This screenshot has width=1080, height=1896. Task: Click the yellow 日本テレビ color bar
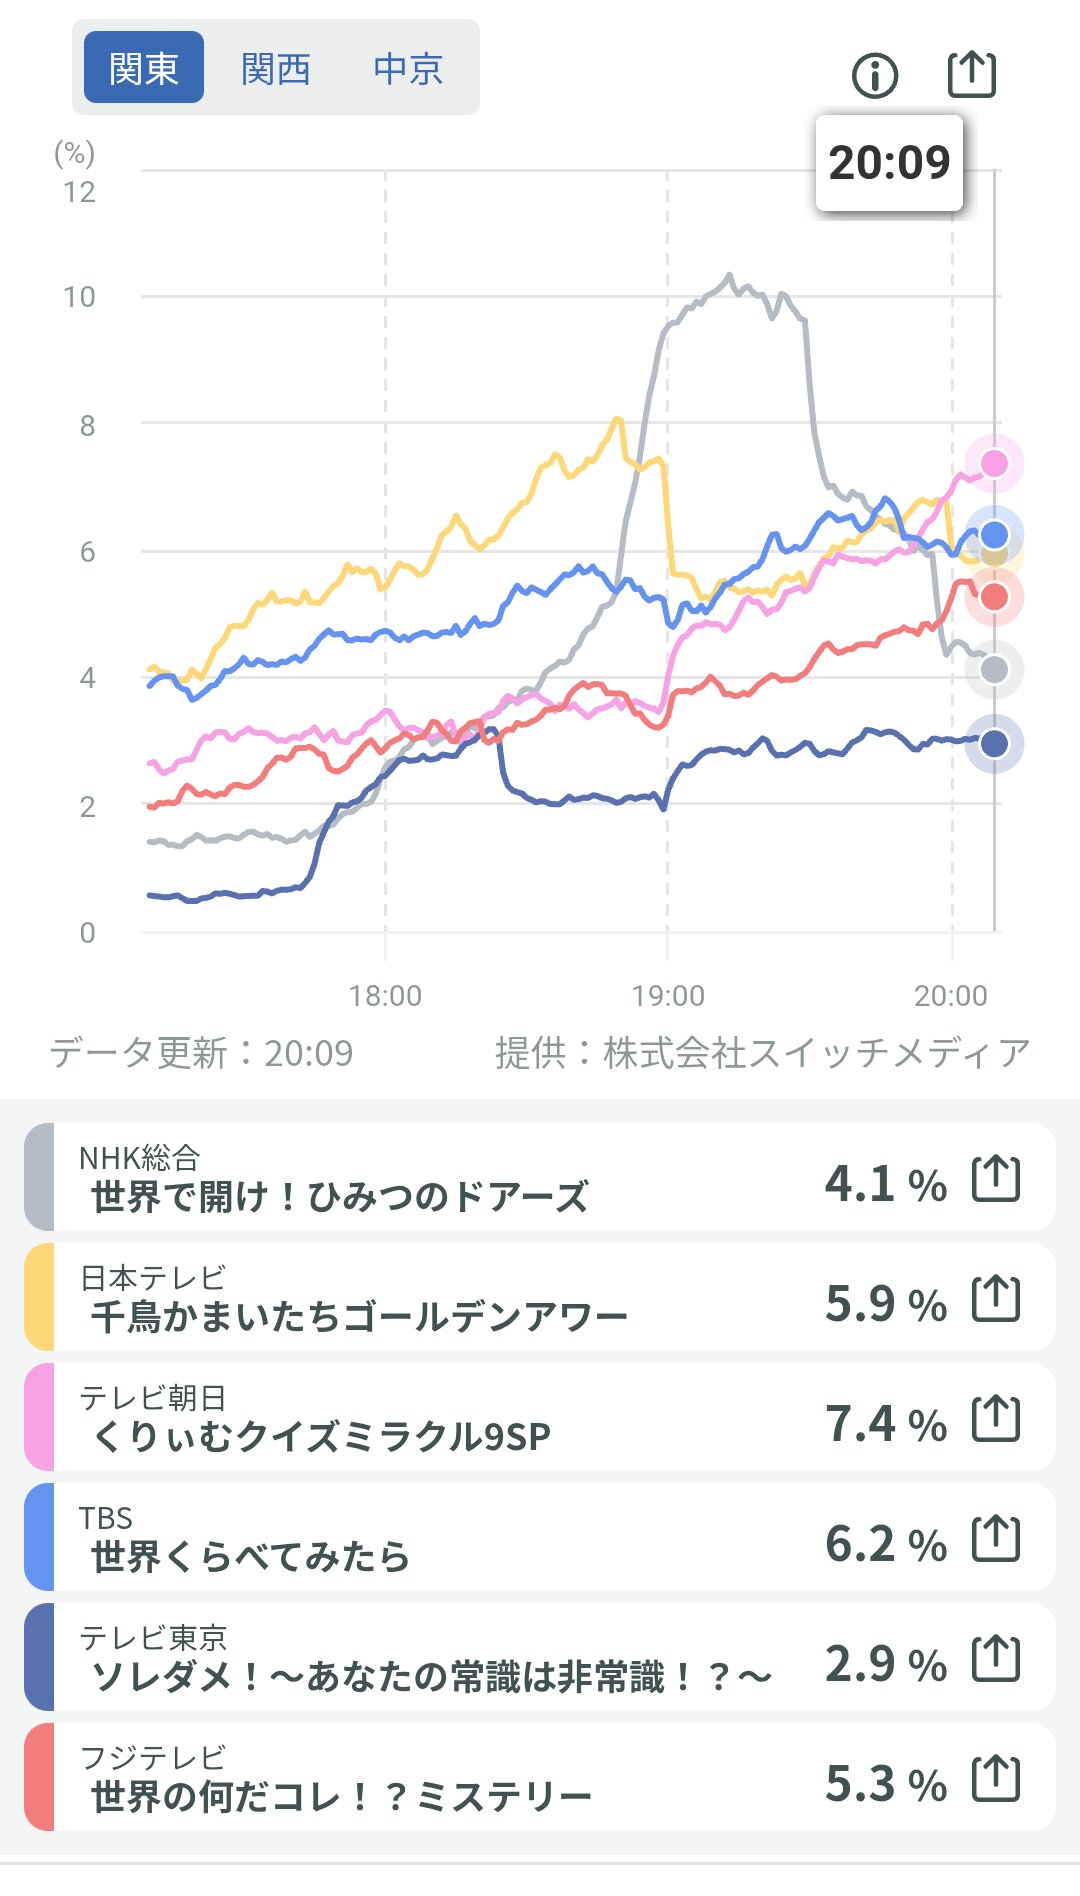point(40,1297)
